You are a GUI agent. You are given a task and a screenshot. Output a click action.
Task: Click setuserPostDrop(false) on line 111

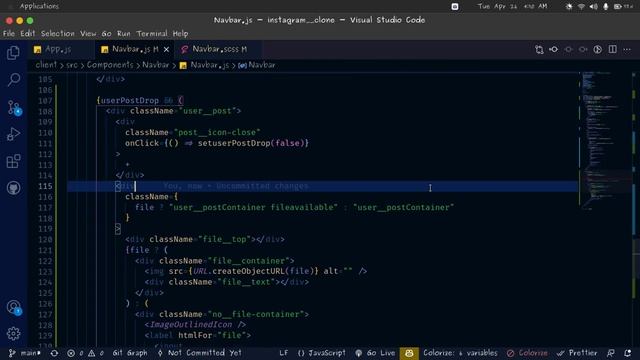click(x=251, y=143)
